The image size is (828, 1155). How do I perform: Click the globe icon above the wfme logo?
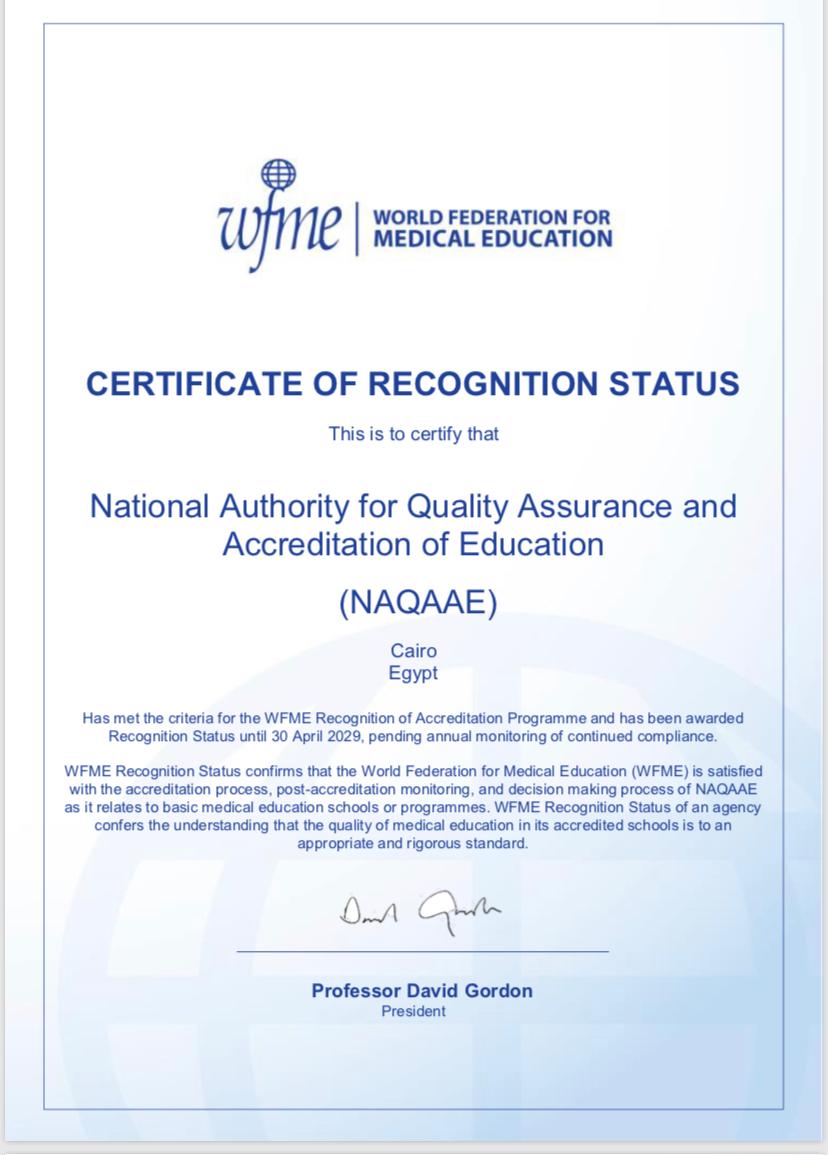[279, 174]
